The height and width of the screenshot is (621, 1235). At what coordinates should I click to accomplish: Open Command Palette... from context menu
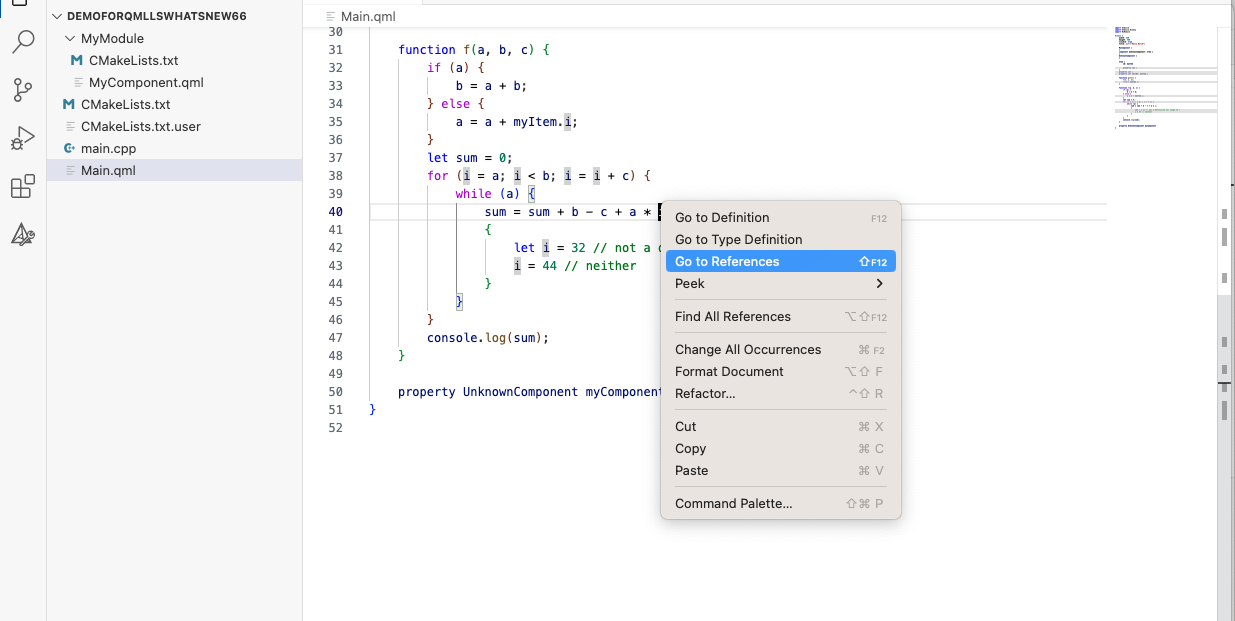click(733, 504)
